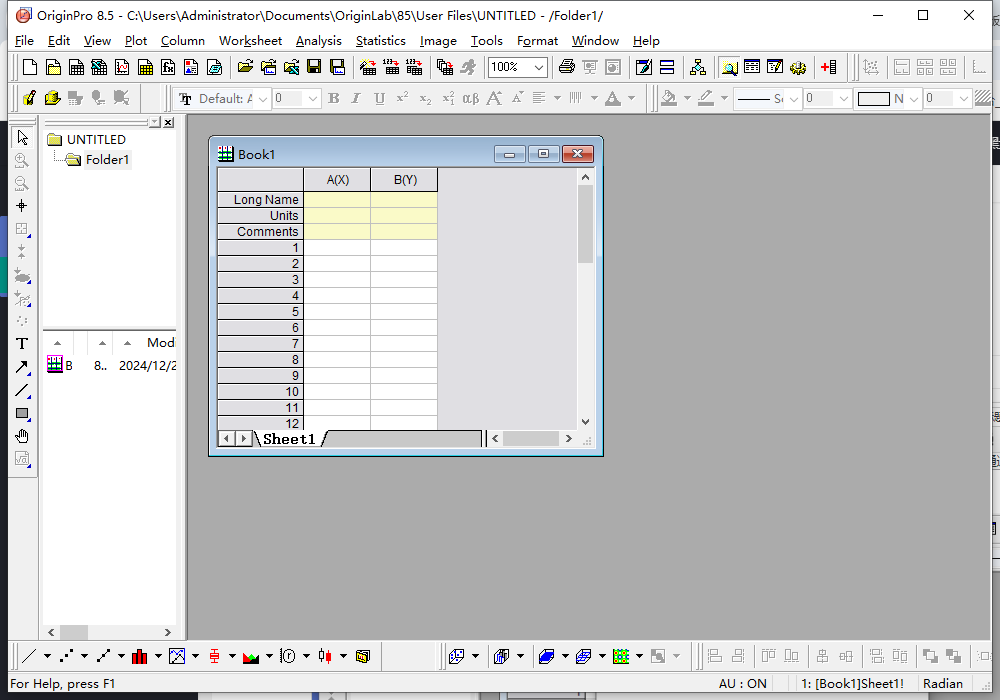Click the Book1 horizontal scrollbar right arrow
This screenshot has width=1000, height=700.
(568, 439)
